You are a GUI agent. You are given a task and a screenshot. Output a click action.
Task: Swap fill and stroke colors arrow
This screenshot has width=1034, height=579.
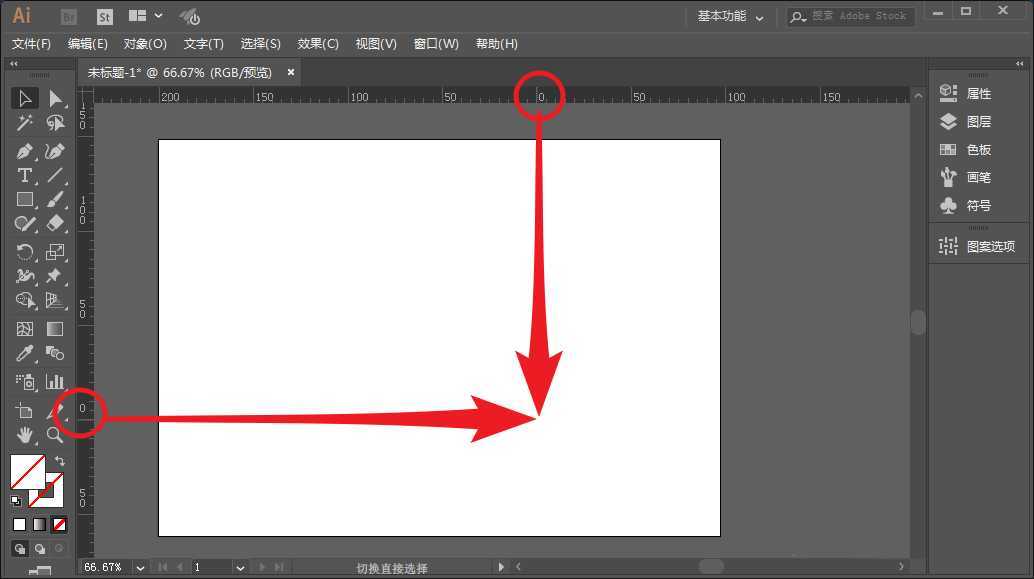[x=60, y=461]
